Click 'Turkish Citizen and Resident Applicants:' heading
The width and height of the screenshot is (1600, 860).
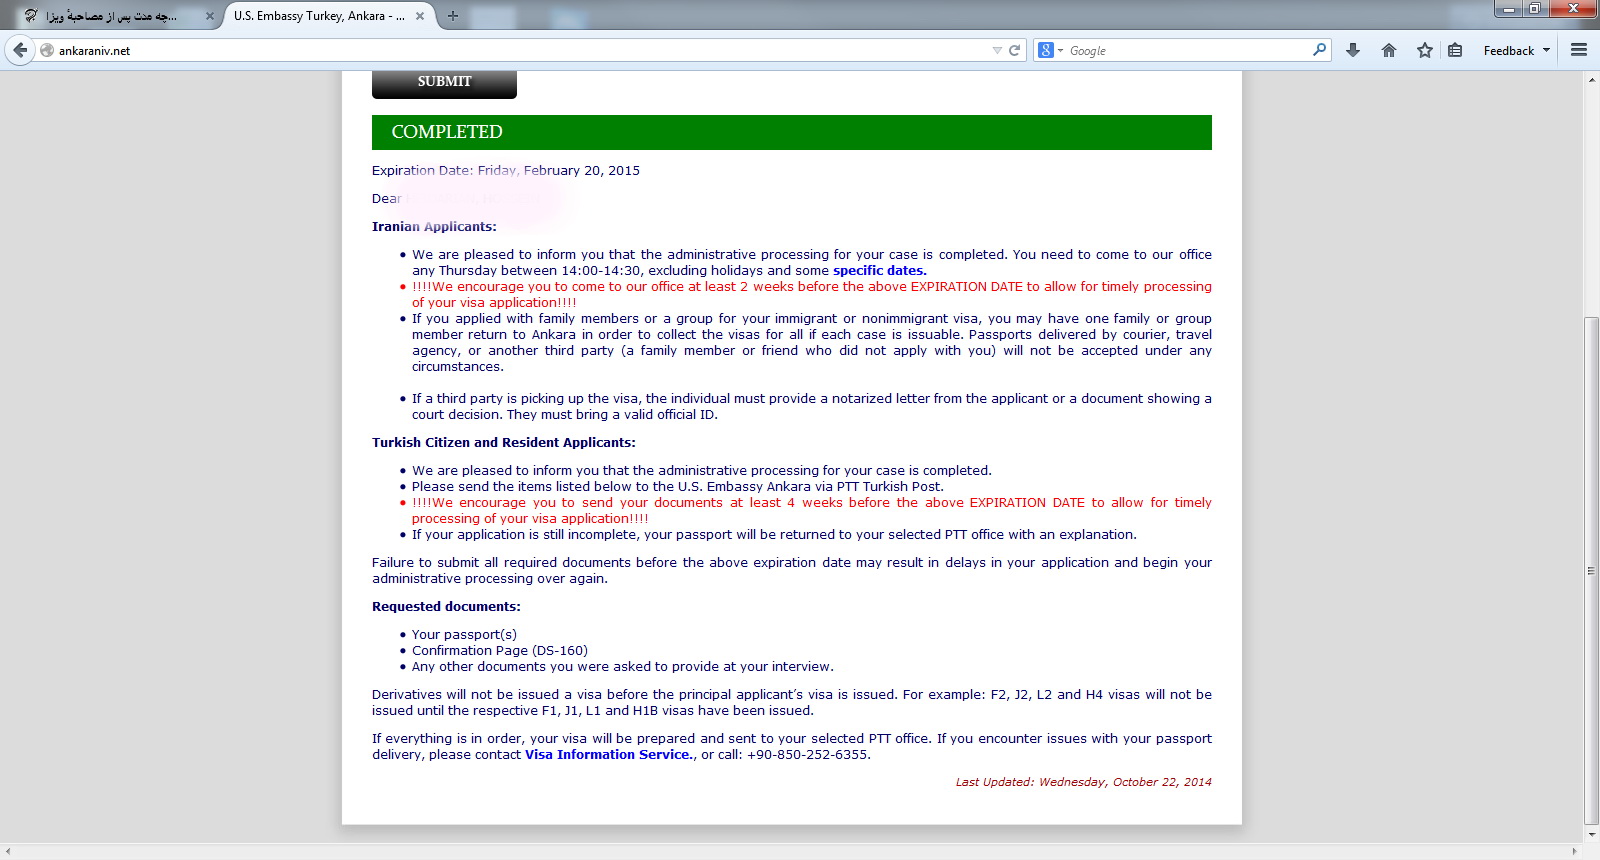[504, 442]
